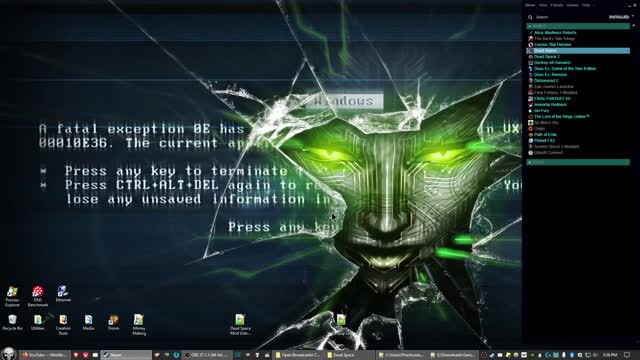Click The Bard's Tale Trilogy game icon
The height and width of the screenshot is (360, 640).
tap(531, 38)
